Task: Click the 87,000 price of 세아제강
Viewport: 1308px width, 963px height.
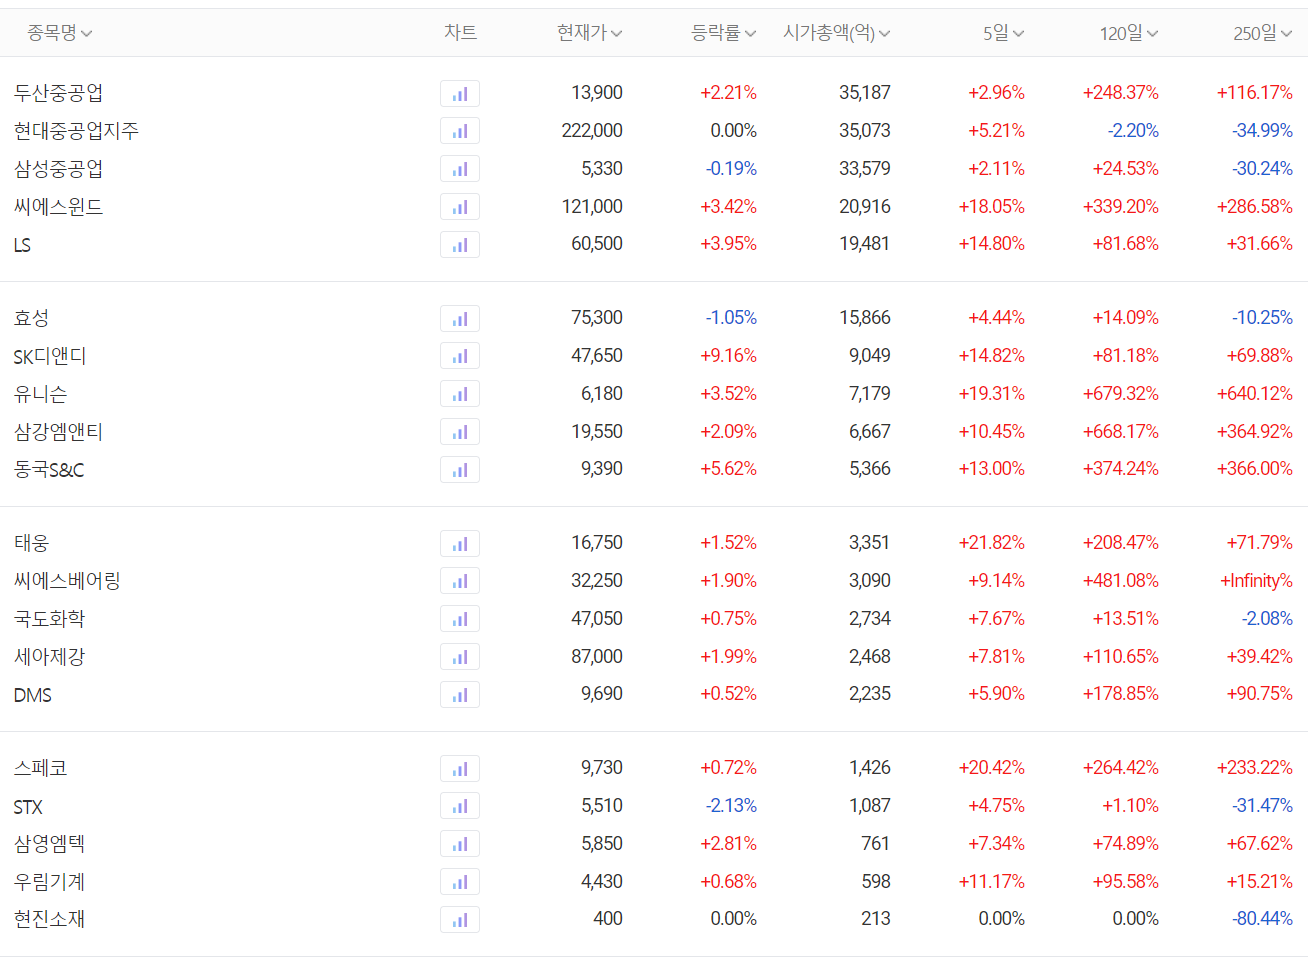Action: pos(597,657)
